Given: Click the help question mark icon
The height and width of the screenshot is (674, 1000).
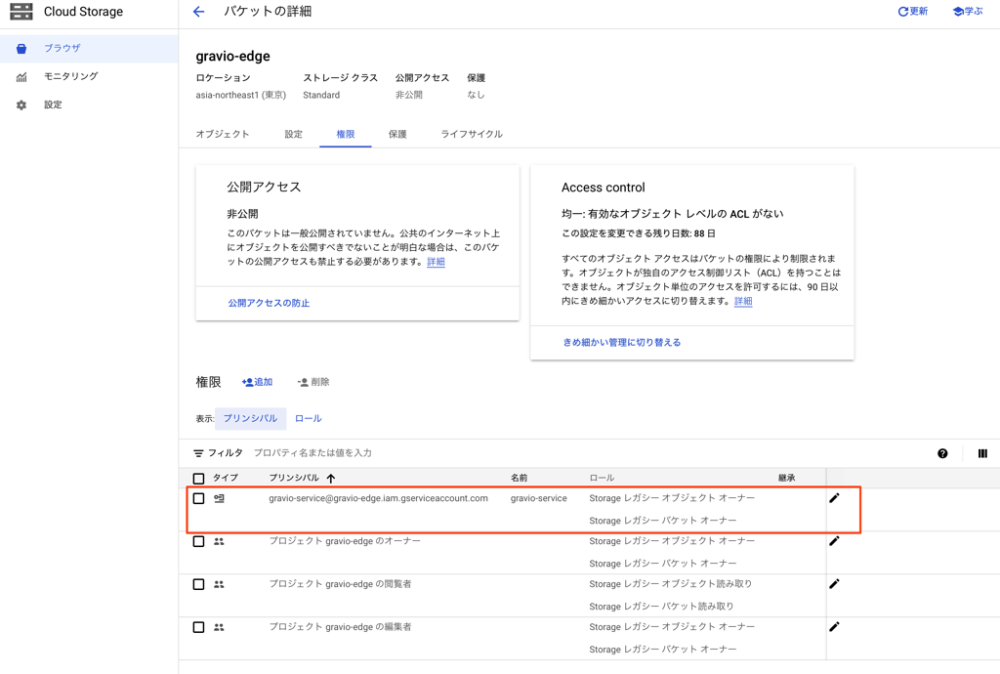Looking at the screenshot, I should [943, 453].
